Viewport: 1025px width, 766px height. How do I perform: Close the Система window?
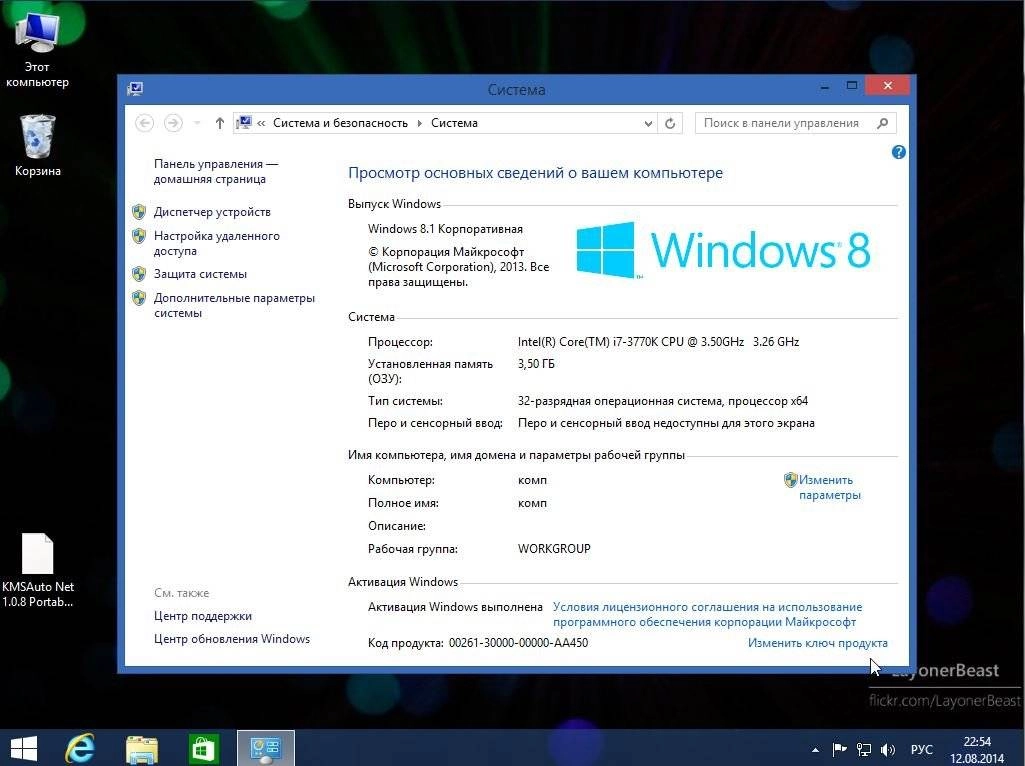tap(887, 86)
